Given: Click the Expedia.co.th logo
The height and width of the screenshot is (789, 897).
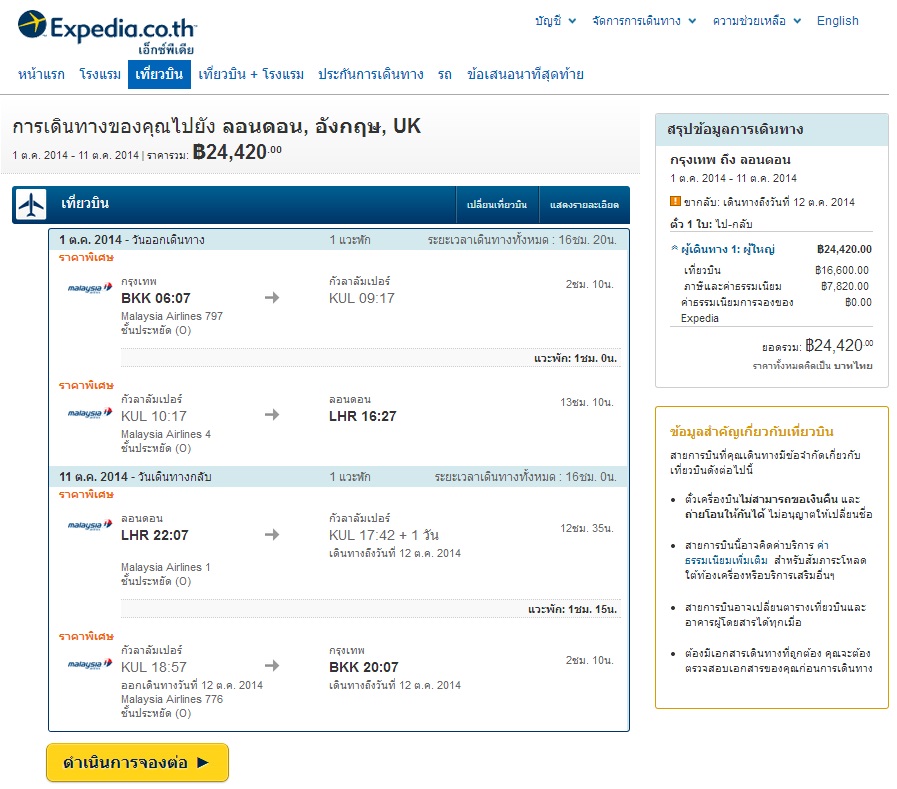Looking at the screenshot, I should (x=107, y=27).
